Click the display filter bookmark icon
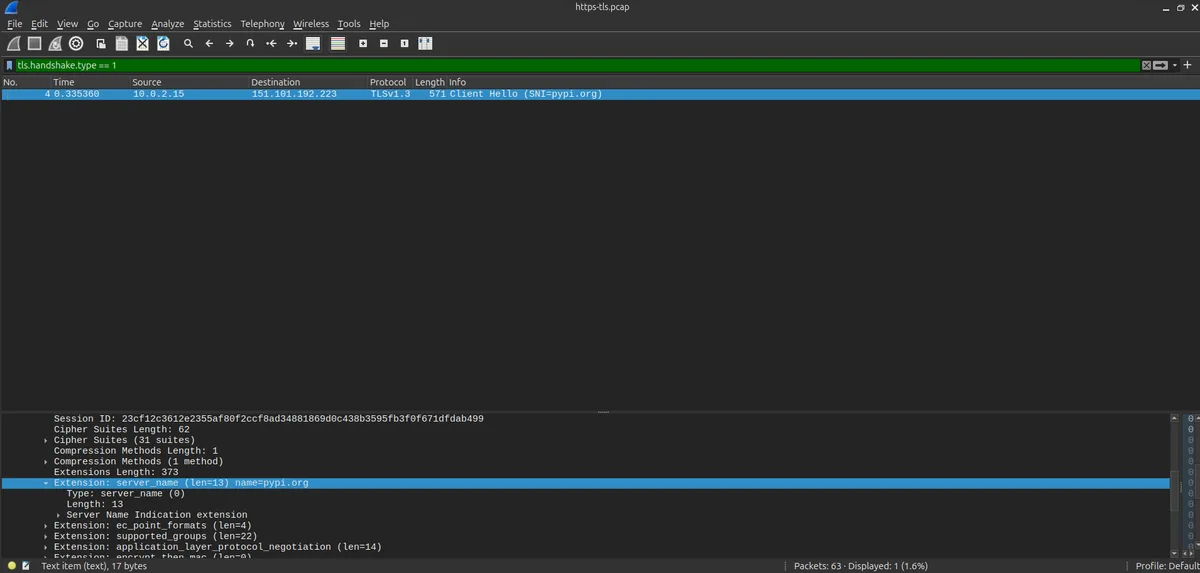Viewport: 1200px width, 573px height. click(9, 65)
